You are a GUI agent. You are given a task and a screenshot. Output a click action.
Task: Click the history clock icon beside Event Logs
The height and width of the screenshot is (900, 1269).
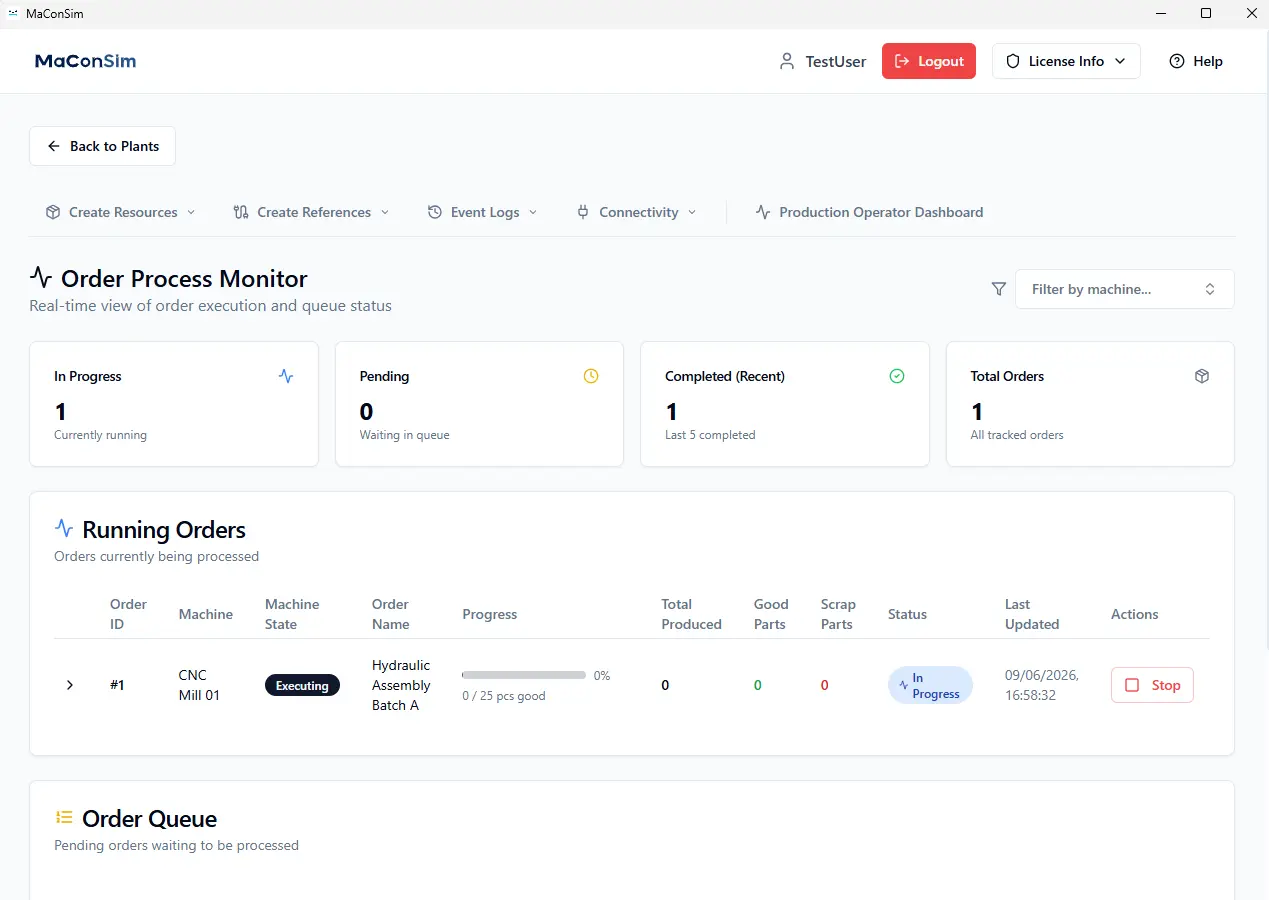[435, 212]
